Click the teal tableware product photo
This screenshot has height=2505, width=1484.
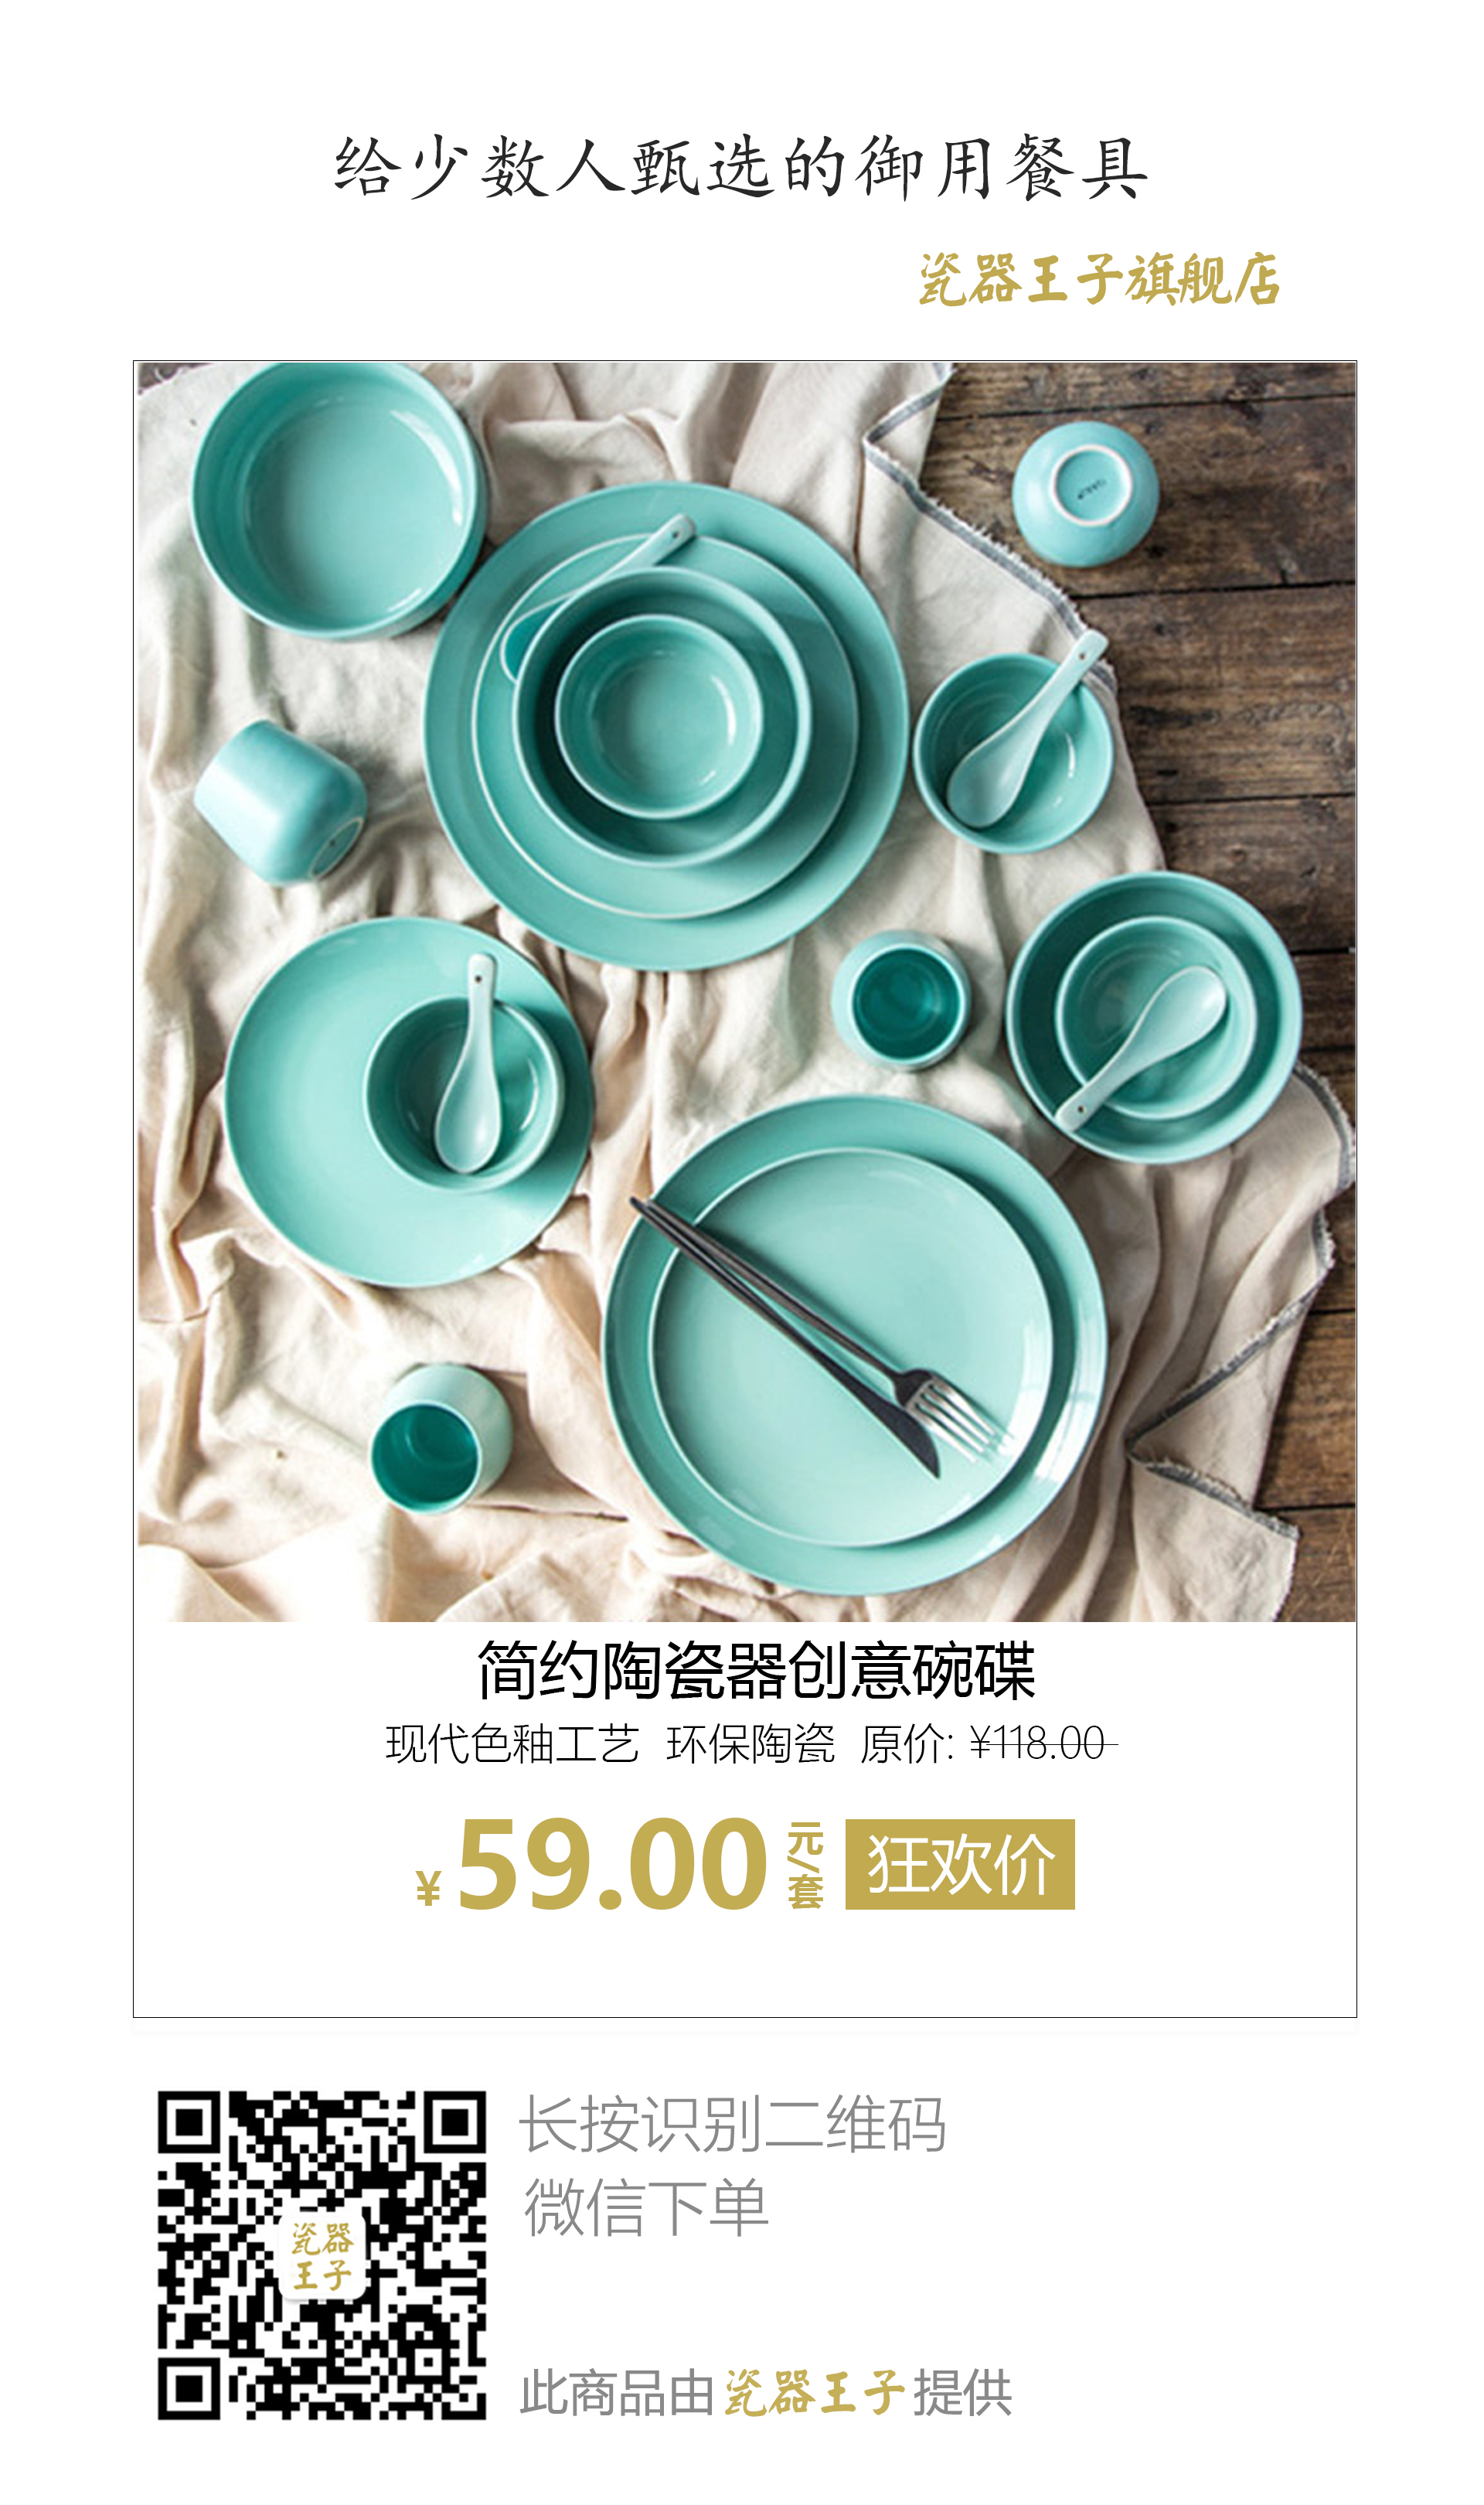click(746, 990)
